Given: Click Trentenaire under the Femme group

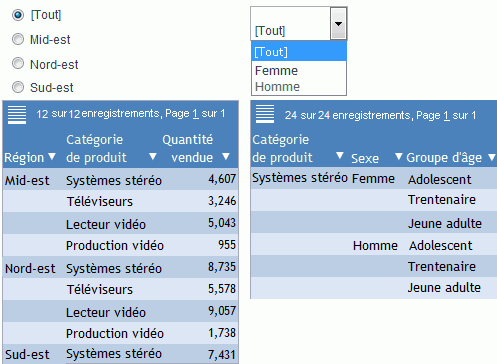Looking at the screenshot, I should click(x=442, y=200).
